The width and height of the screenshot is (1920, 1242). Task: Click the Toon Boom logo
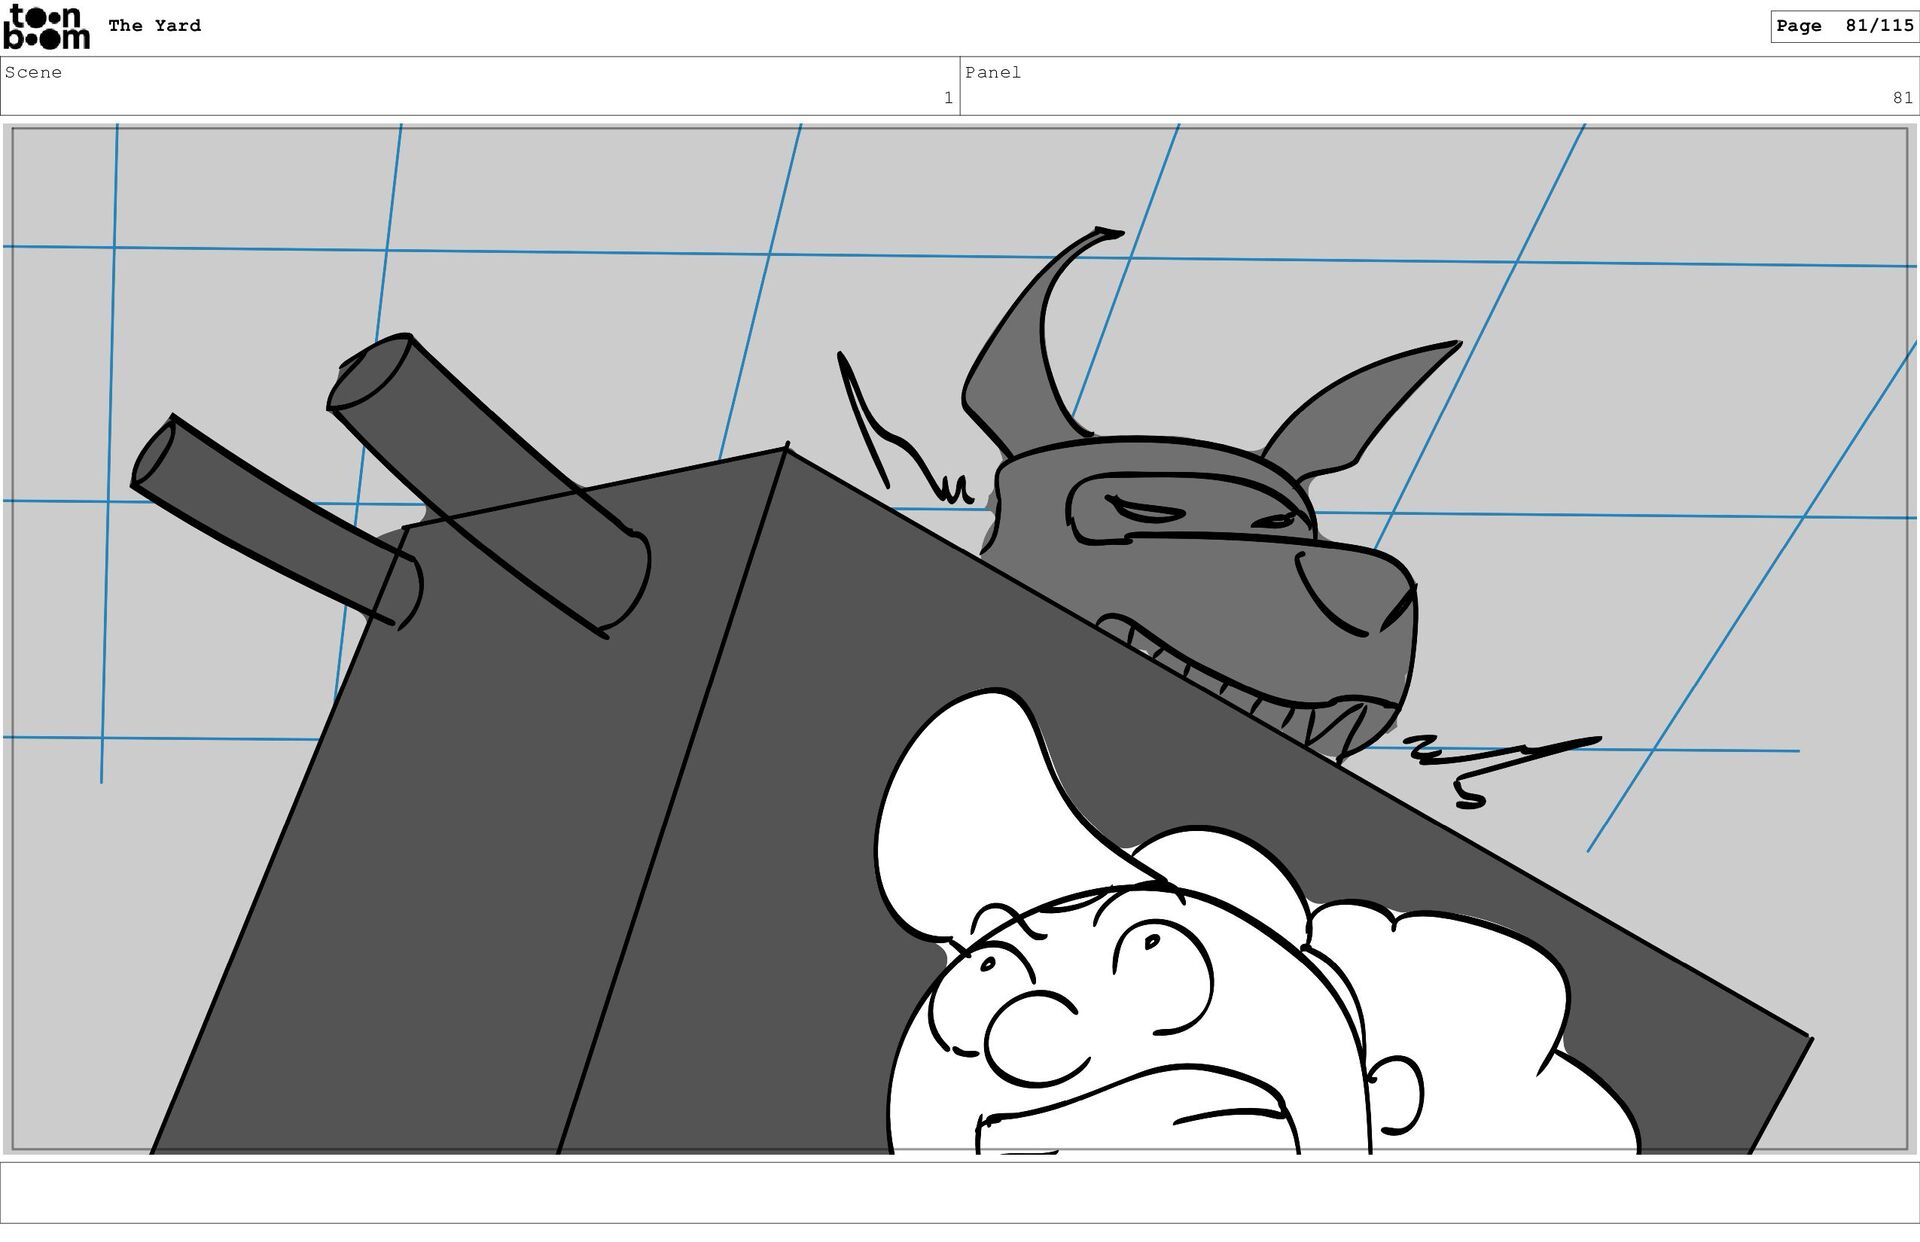(x=47, y=27)
